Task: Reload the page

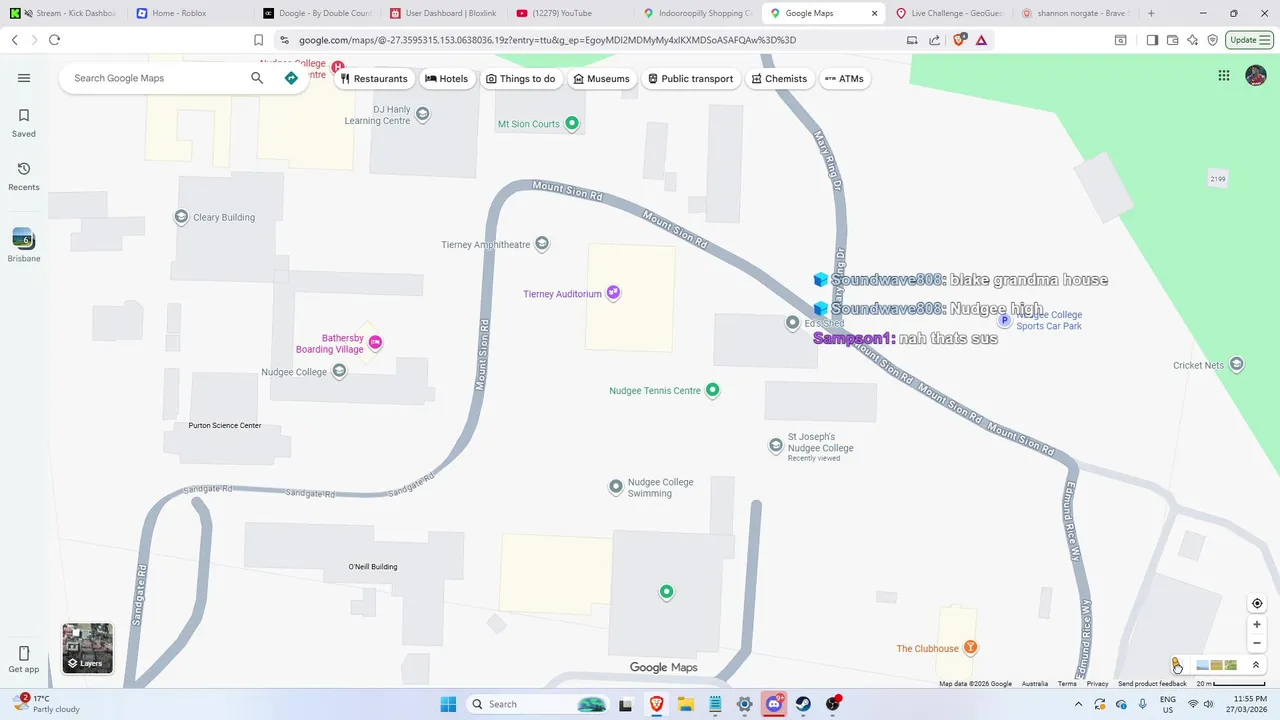Action: 54,40
